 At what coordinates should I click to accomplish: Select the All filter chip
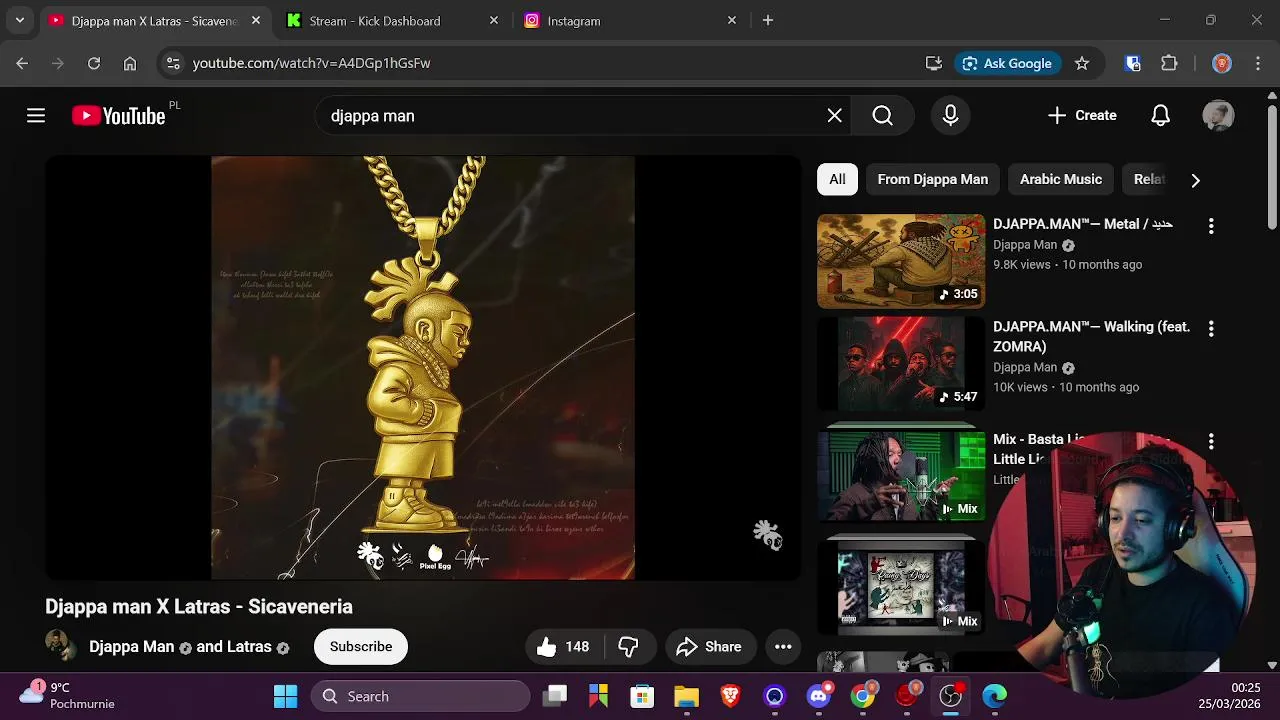tap(837, 180)
